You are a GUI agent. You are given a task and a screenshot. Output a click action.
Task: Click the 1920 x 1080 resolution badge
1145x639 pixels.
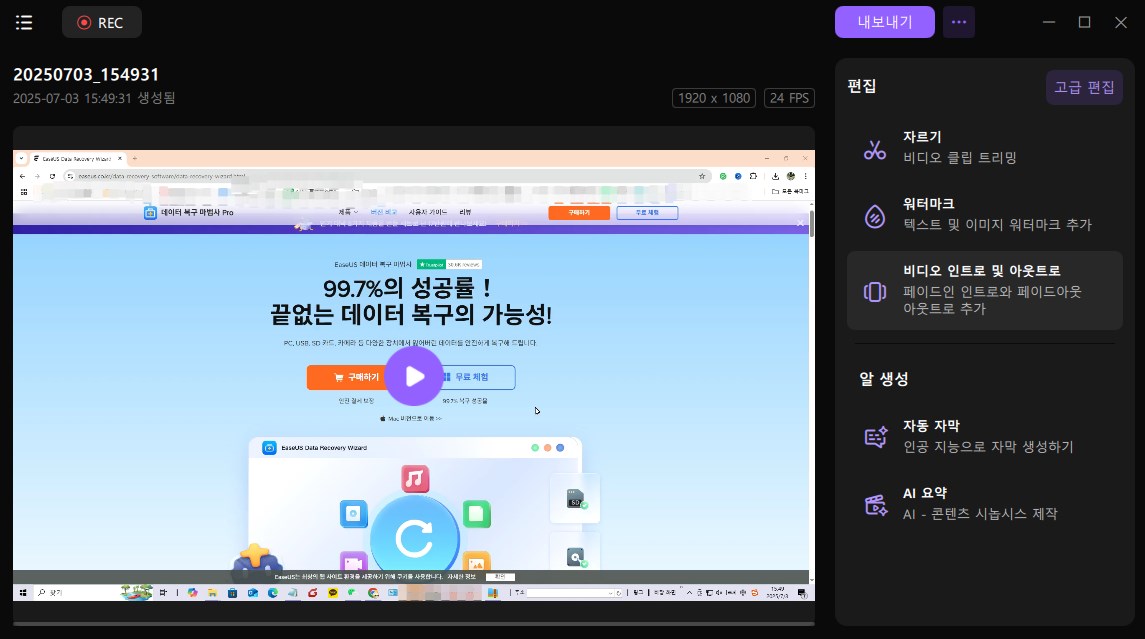tap(714, 98)
